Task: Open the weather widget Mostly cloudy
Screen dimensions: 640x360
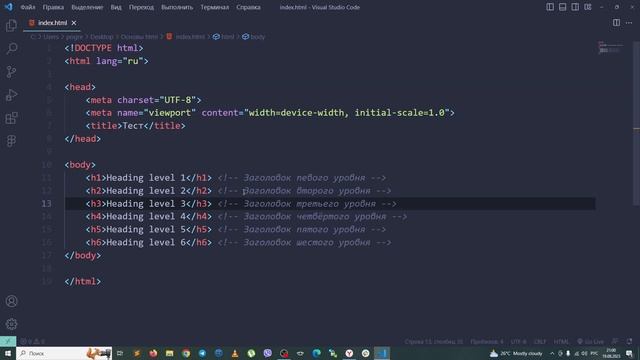Action: click(x=516, y=353)
